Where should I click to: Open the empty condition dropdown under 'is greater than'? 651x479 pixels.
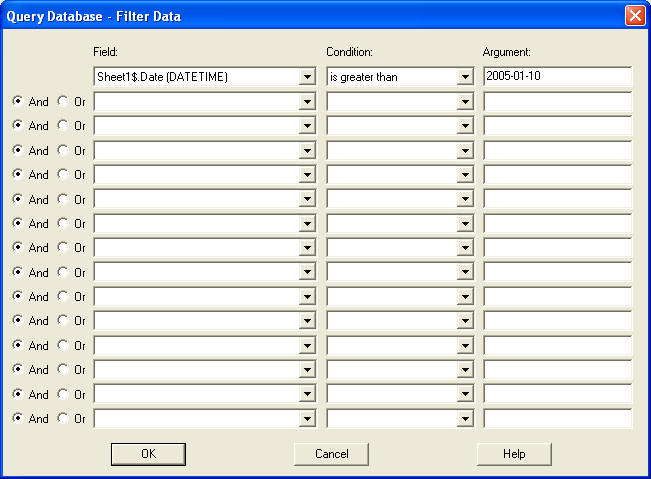465,102
